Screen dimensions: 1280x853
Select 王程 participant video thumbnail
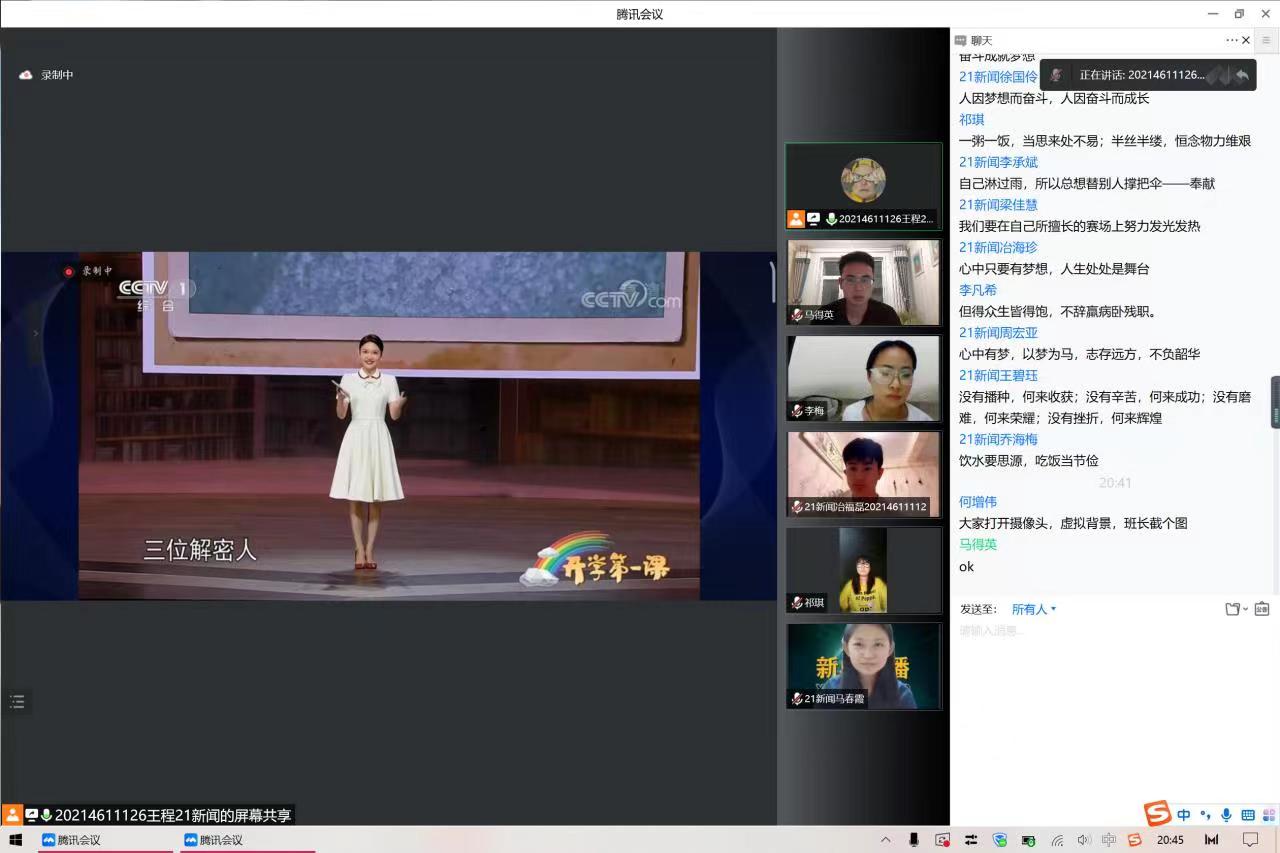864,187
